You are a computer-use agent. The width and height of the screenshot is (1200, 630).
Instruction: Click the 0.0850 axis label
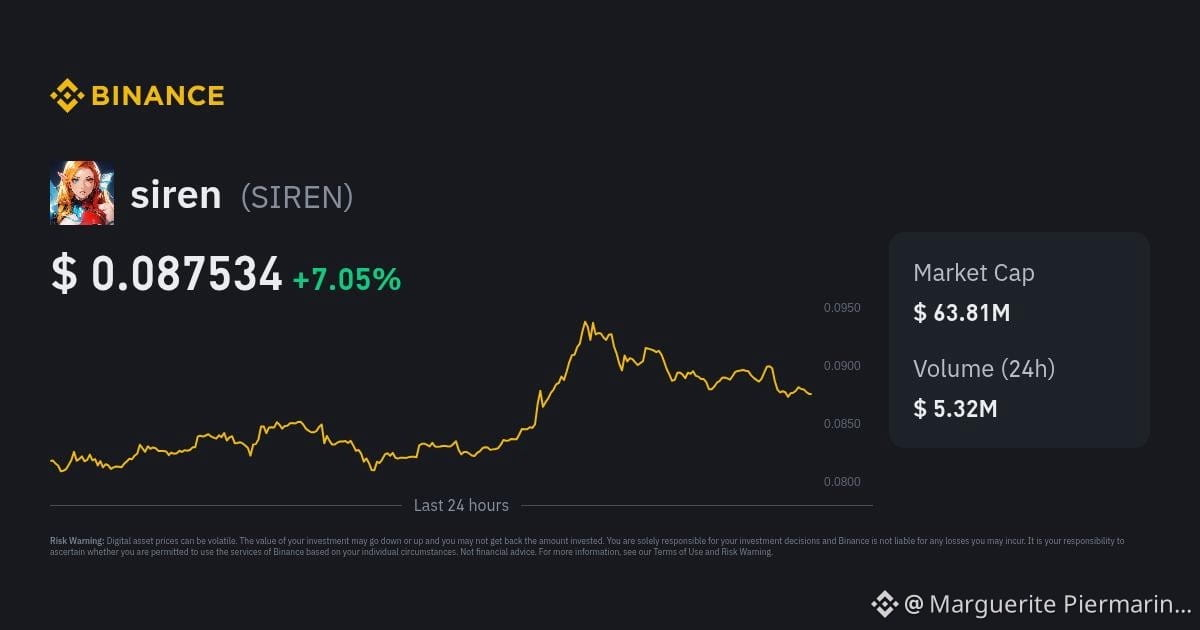[x=842, y=424]
